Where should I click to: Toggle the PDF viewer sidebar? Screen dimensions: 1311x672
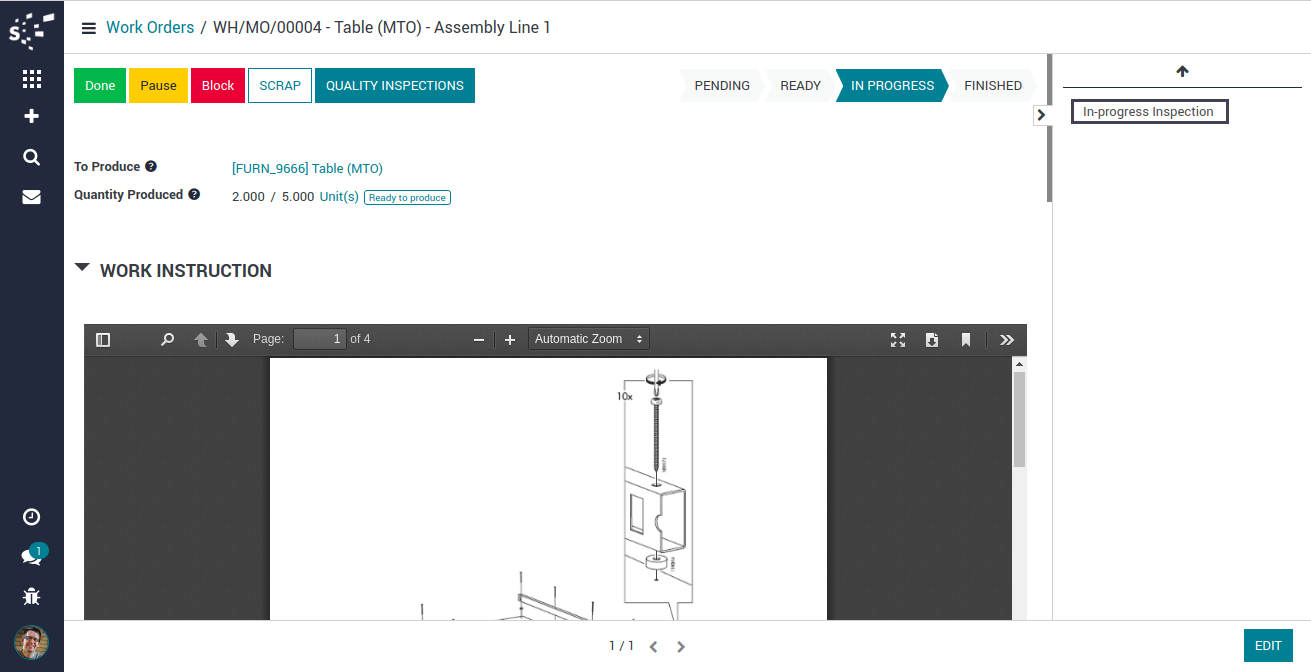pos(103,340)
